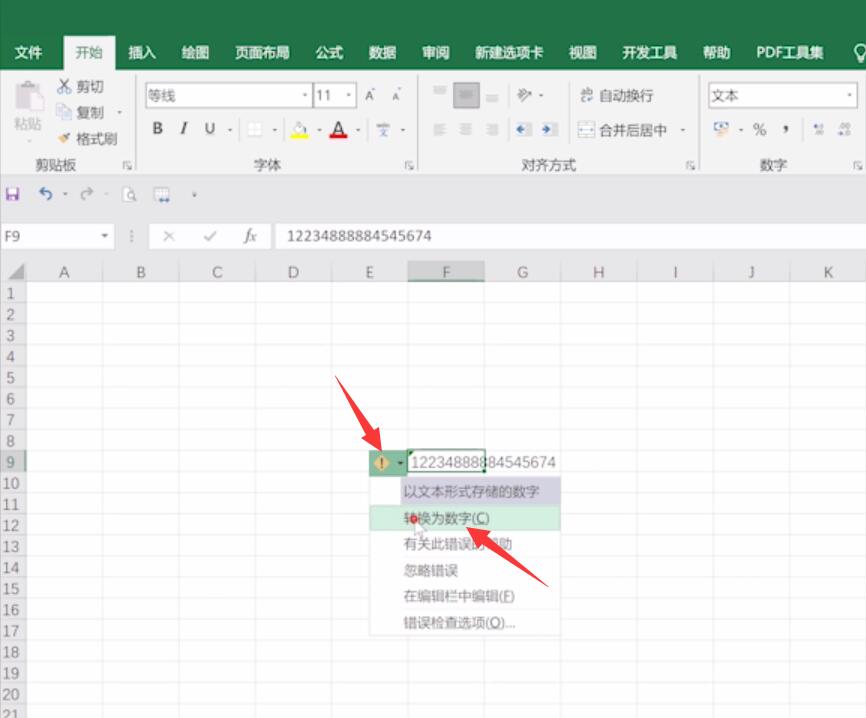866x718 pixels.
Task: Click the text orientation icon
Action: click(x=524, y=96)
